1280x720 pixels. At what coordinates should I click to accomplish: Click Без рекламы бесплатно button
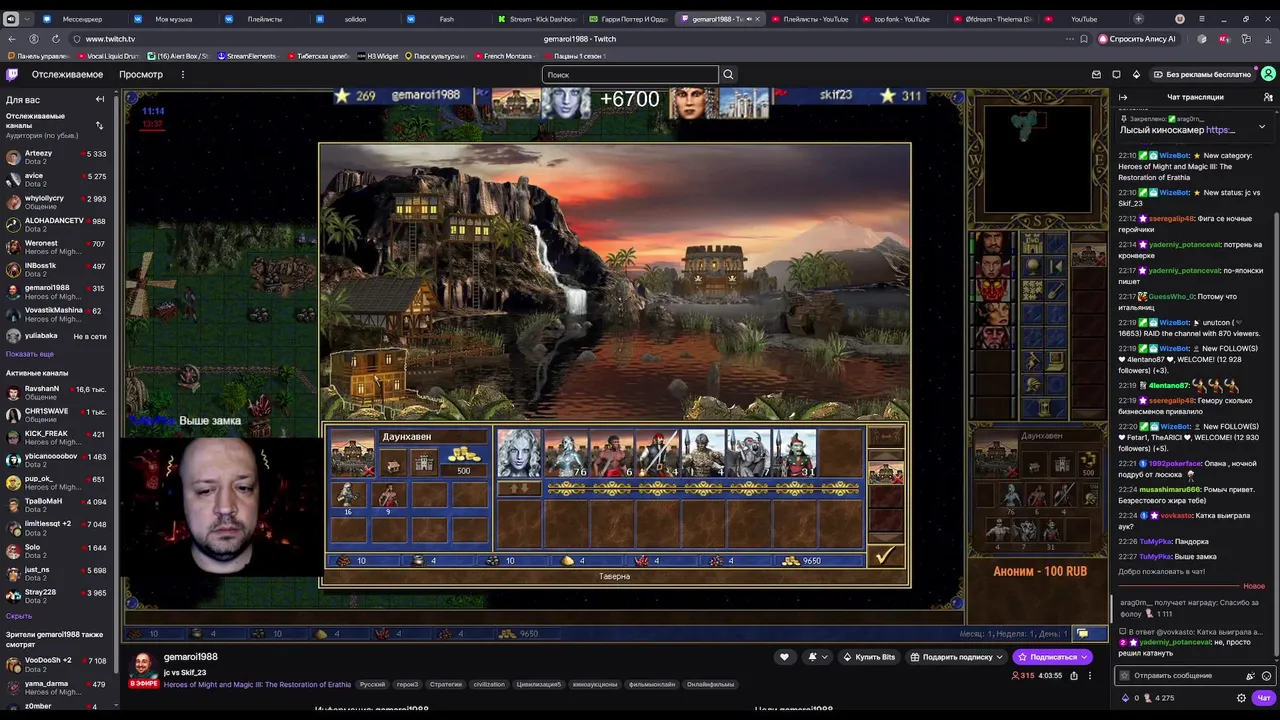click(1202, 74)
